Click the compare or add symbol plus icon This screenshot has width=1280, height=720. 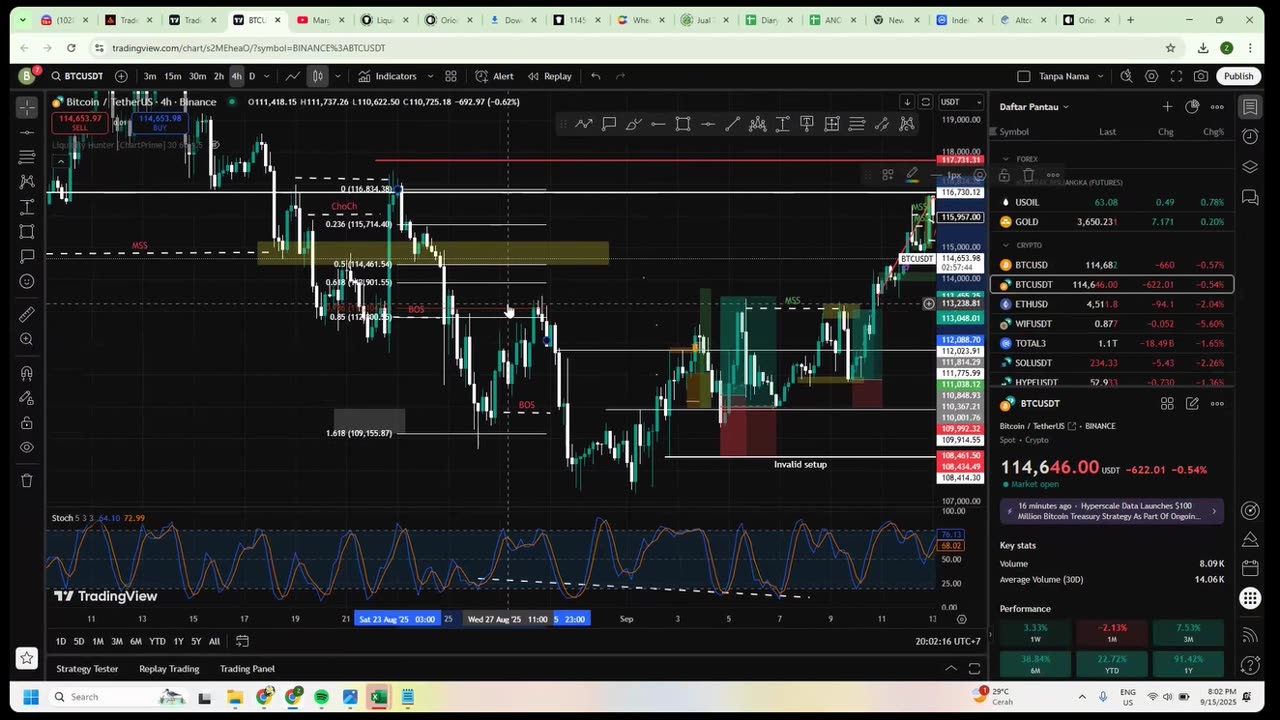(x=121, y=76)
